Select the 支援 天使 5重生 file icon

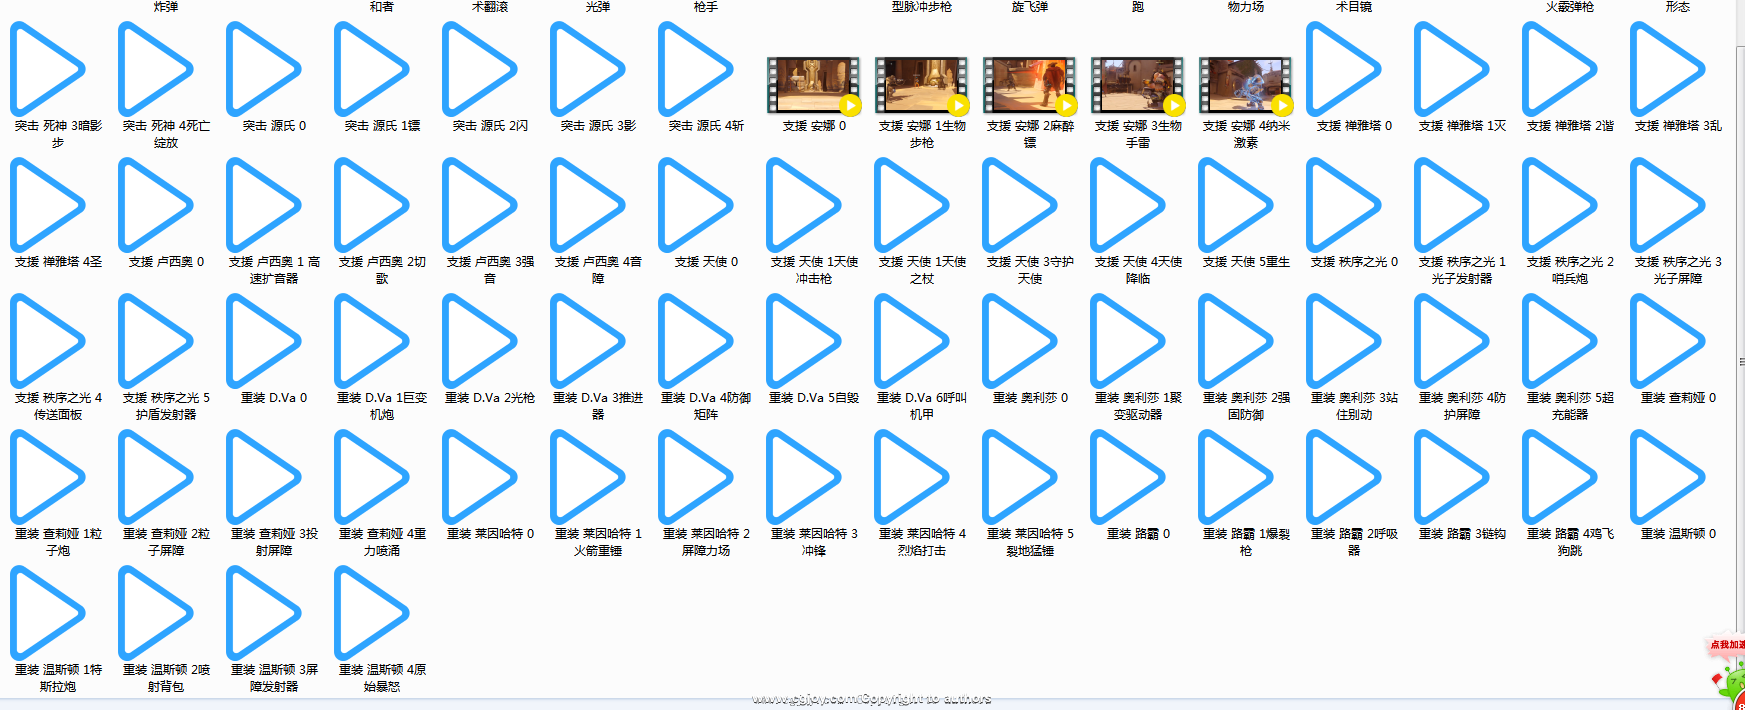click(1236, 205)
